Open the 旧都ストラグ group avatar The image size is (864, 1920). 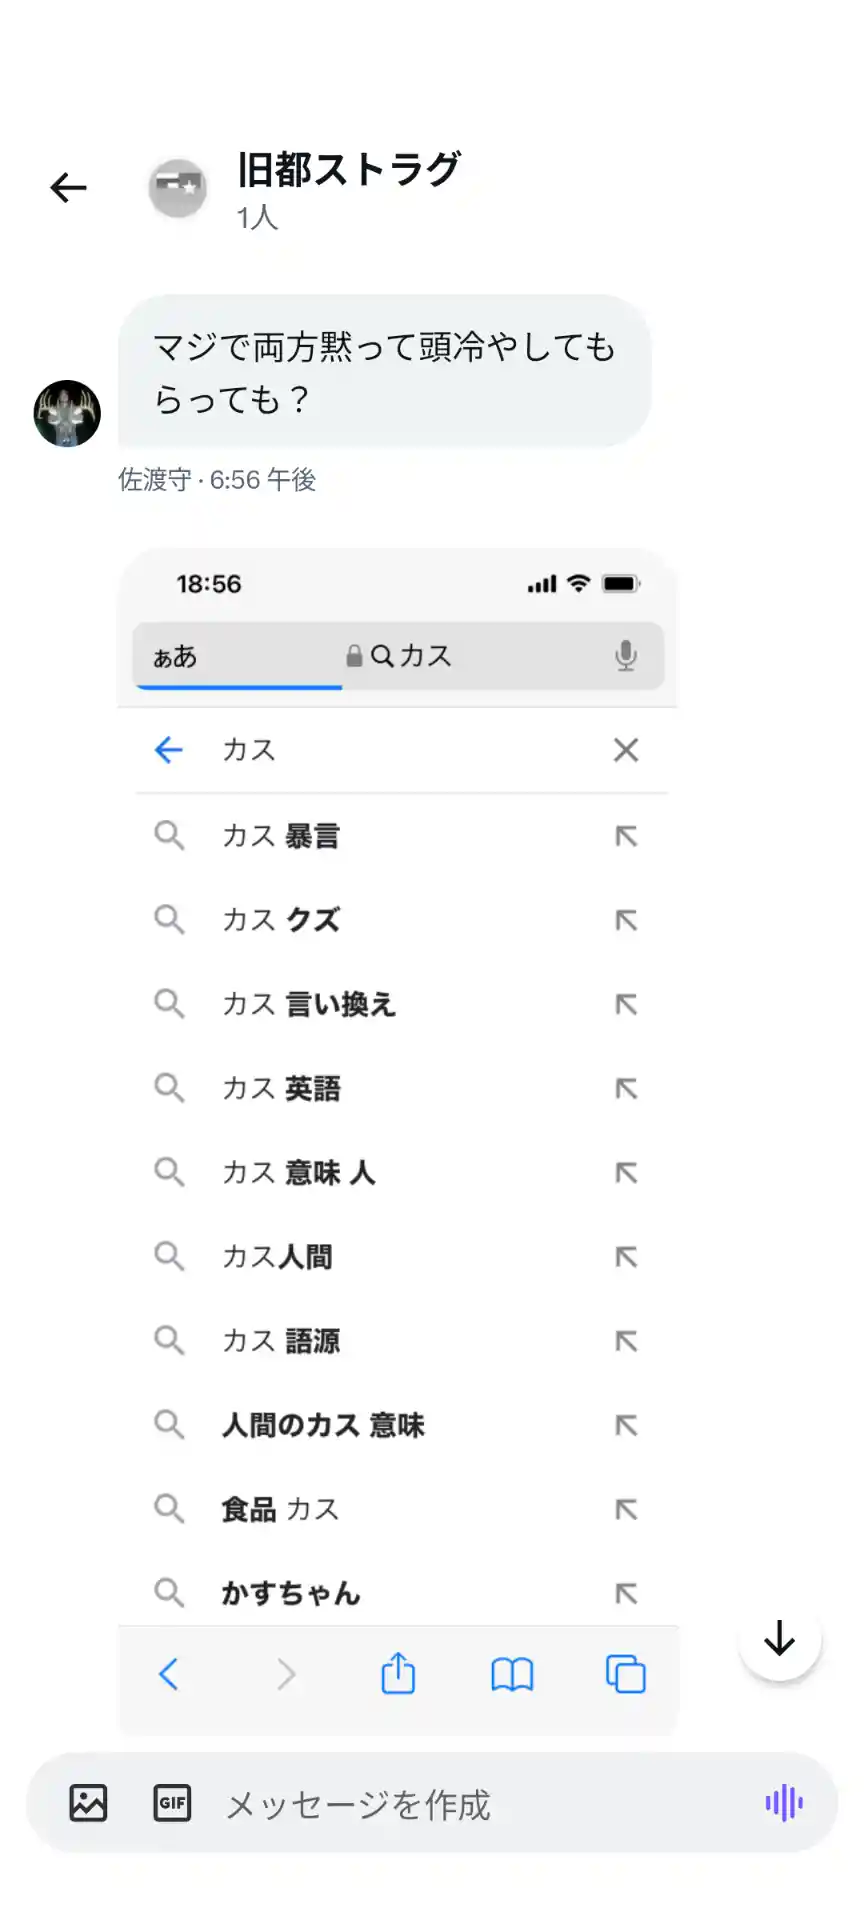(x=178, y=187)
